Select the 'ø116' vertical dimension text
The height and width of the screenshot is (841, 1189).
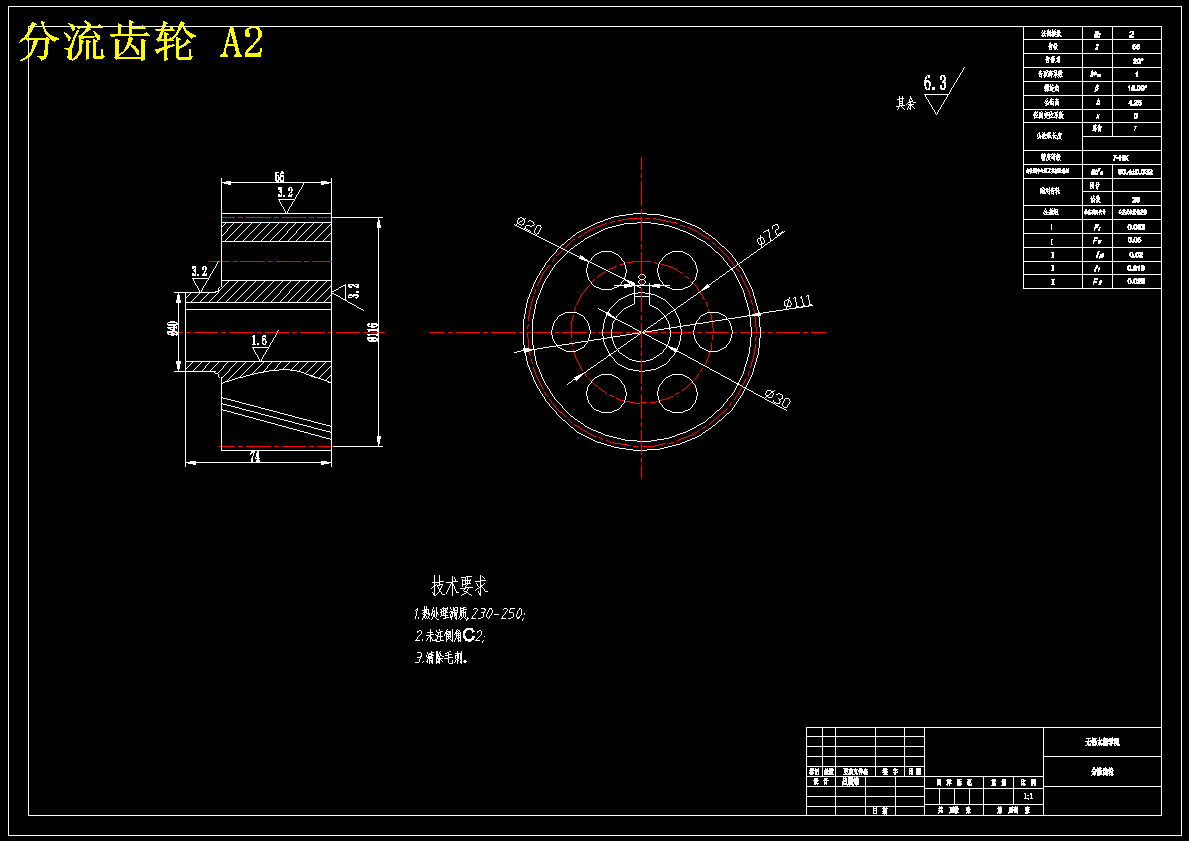coord(372,332)
